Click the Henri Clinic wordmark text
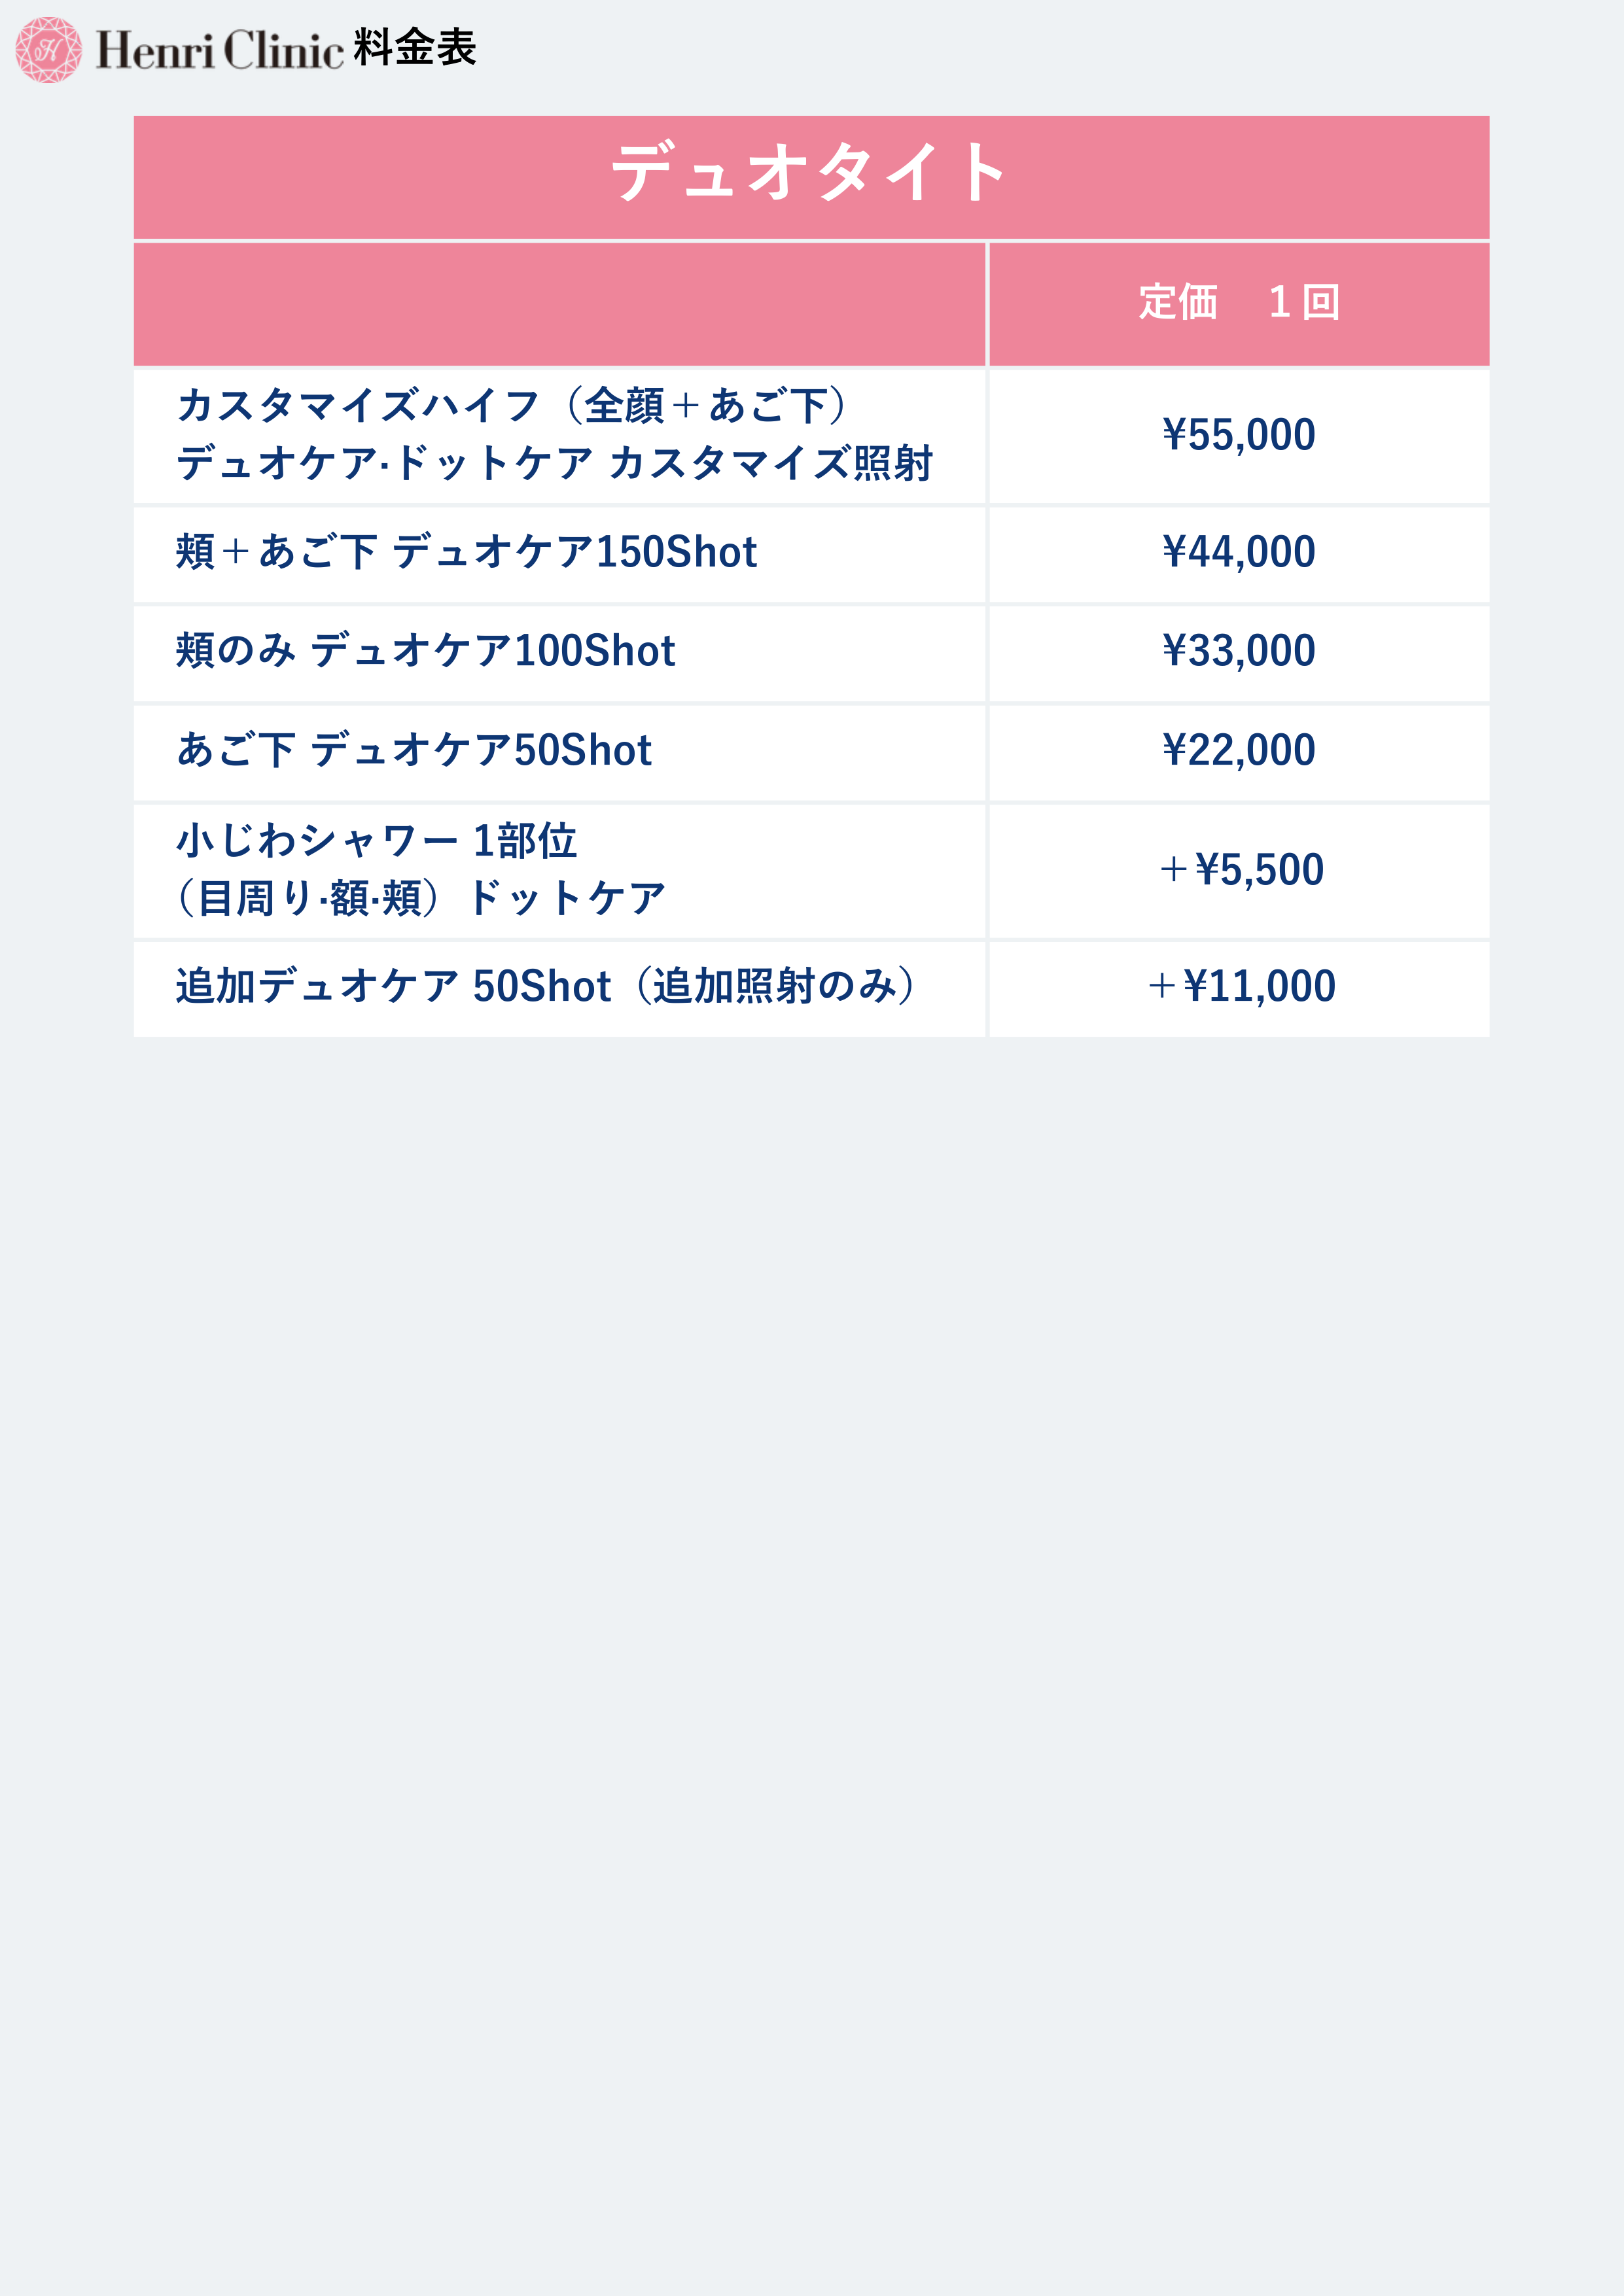The image size is (1624, 2296). [x=219, y=50]
